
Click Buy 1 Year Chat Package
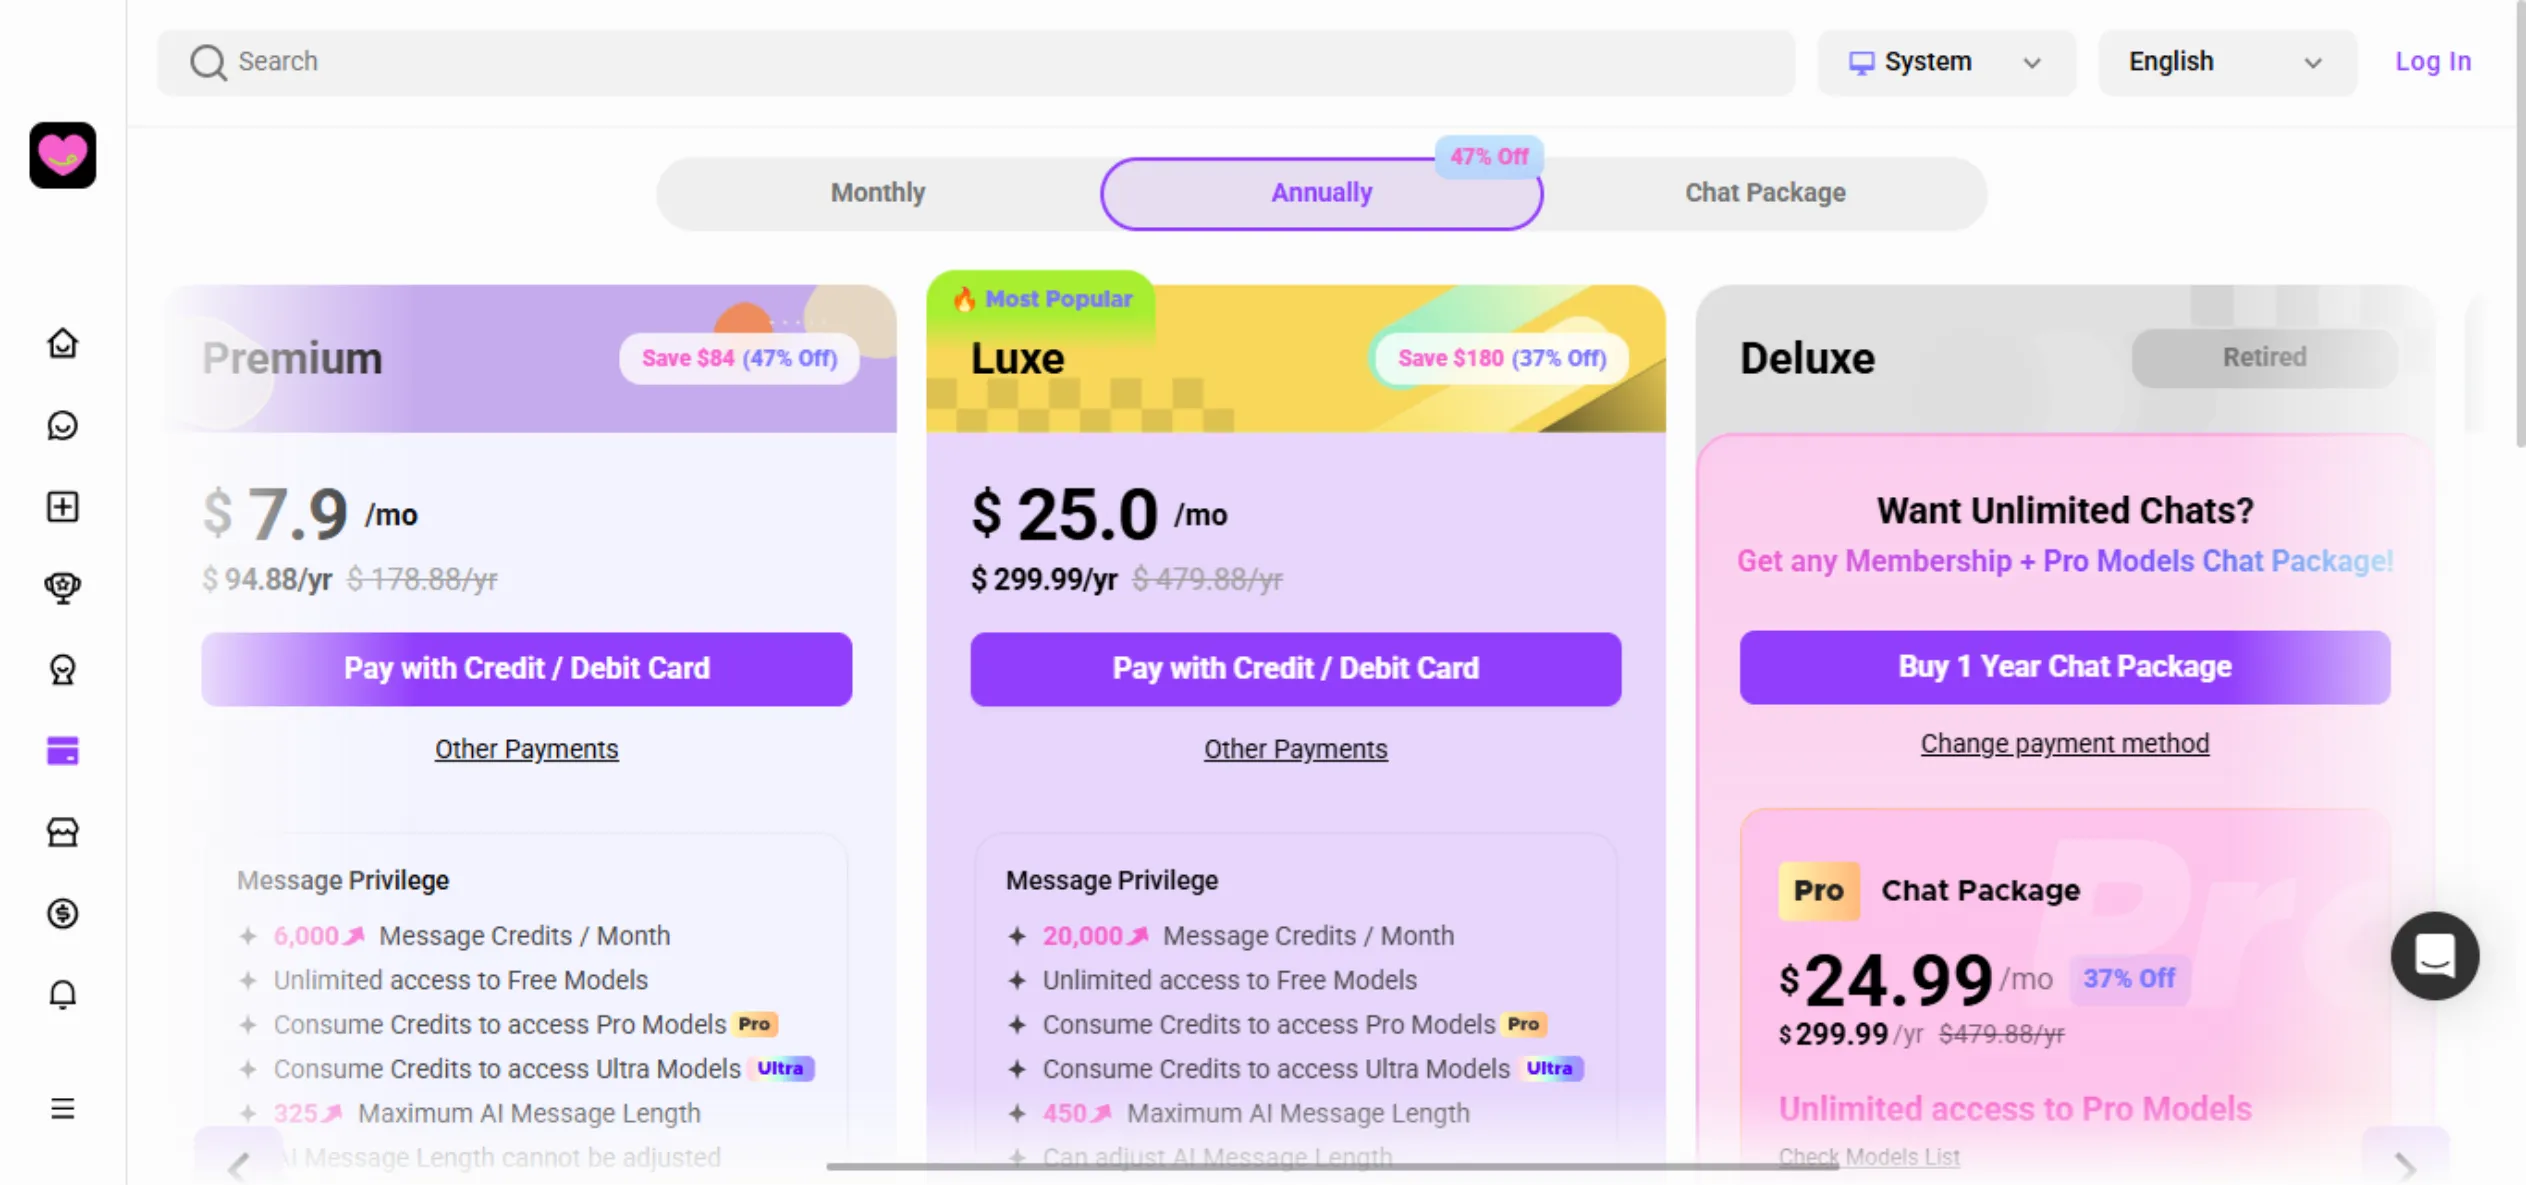click(2064, 667)
